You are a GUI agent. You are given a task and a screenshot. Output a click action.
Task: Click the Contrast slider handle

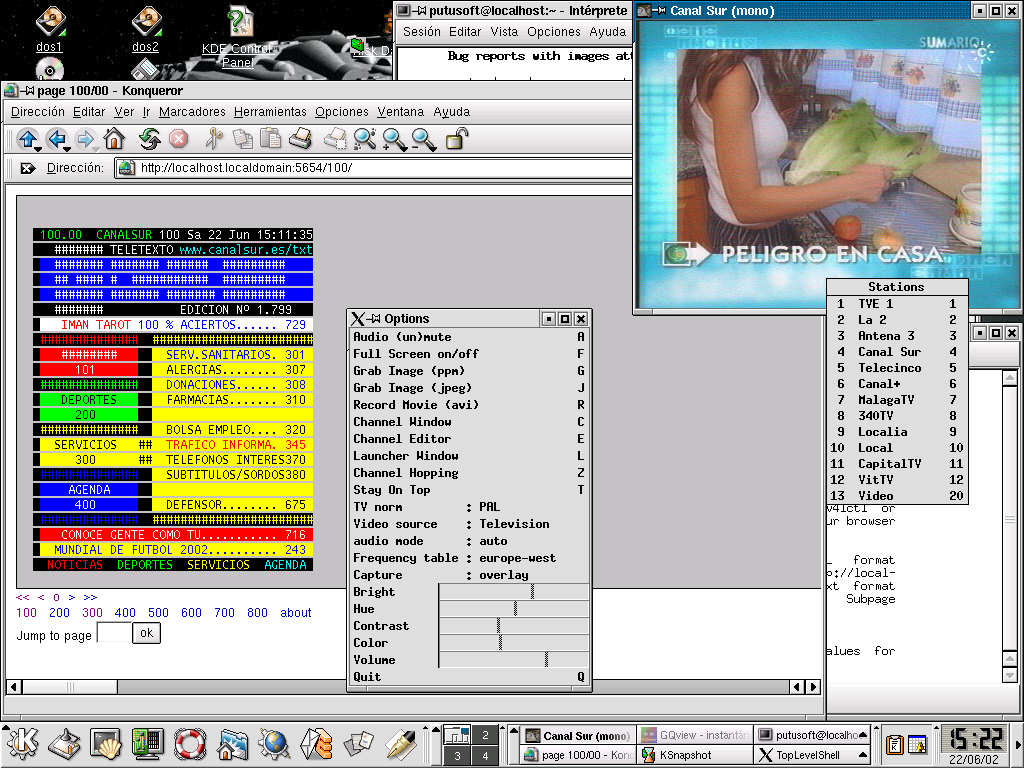click(x=498, y=626)
